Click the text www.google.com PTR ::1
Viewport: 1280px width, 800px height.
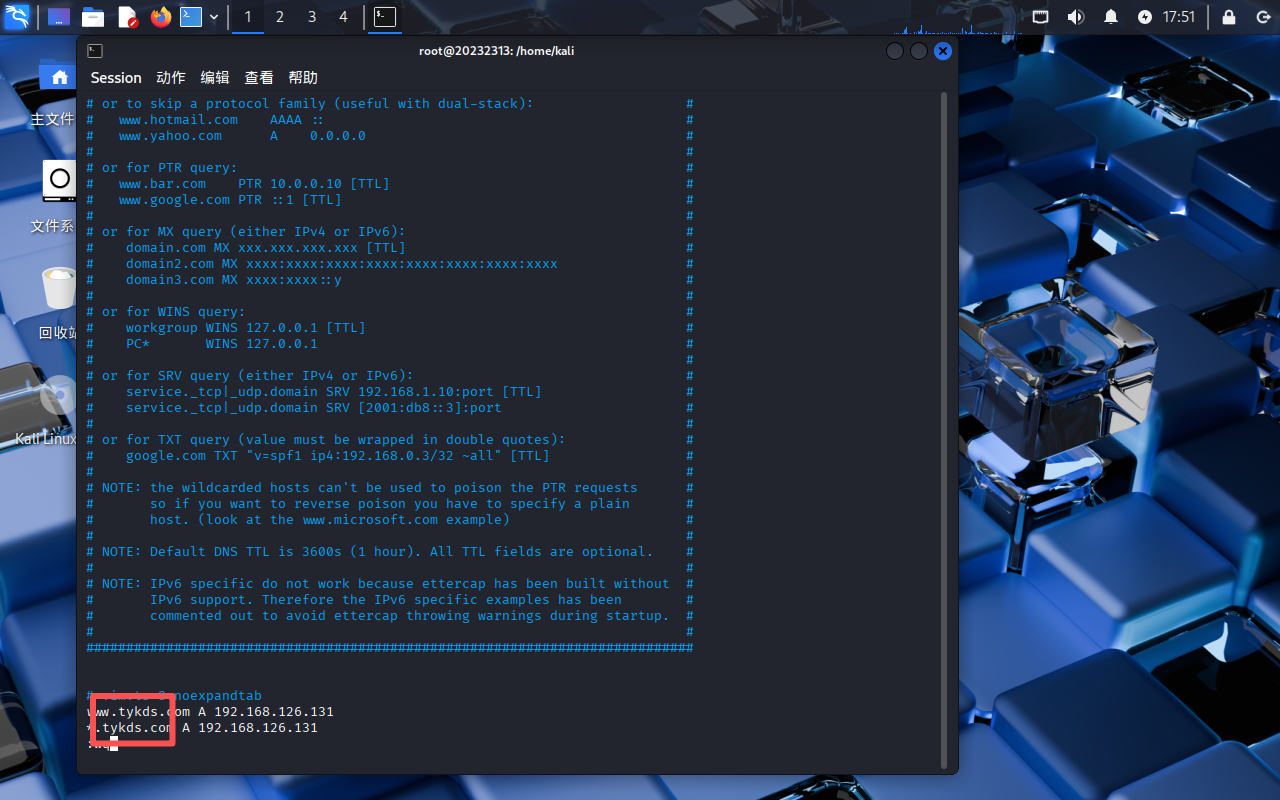coord(206,200)
